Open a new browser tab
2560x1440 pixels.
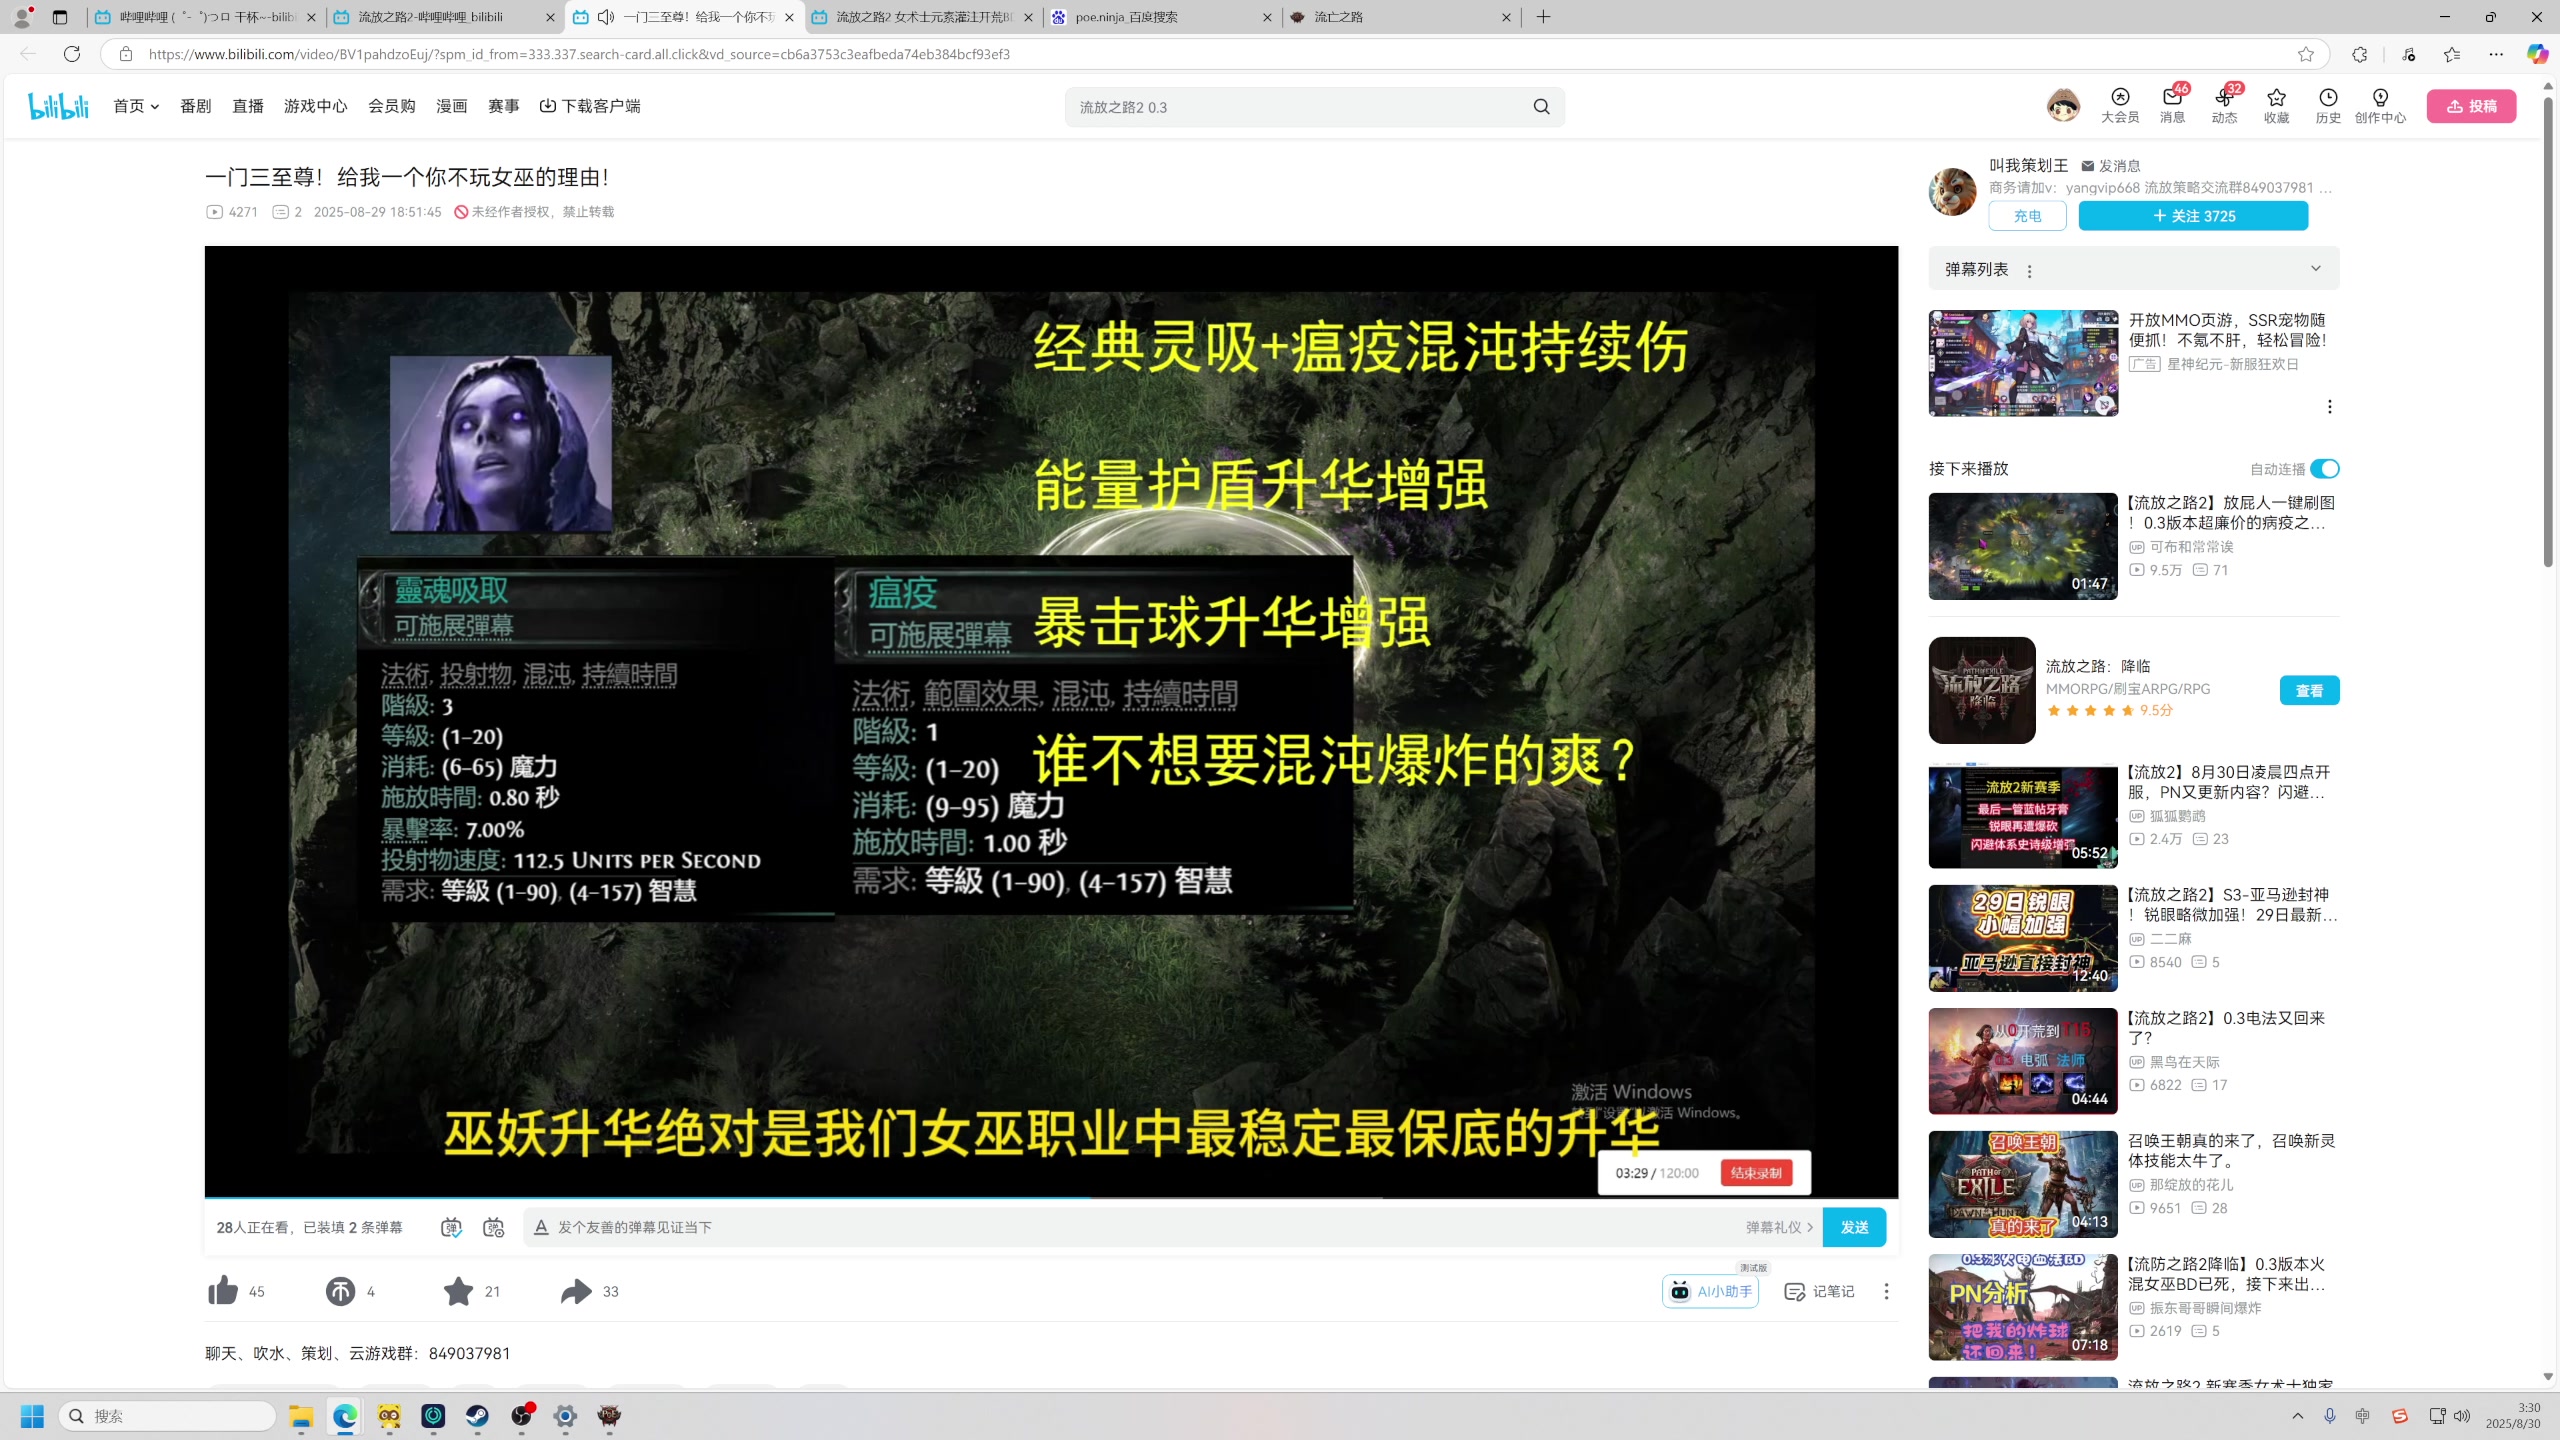[x=1543, y=17]
